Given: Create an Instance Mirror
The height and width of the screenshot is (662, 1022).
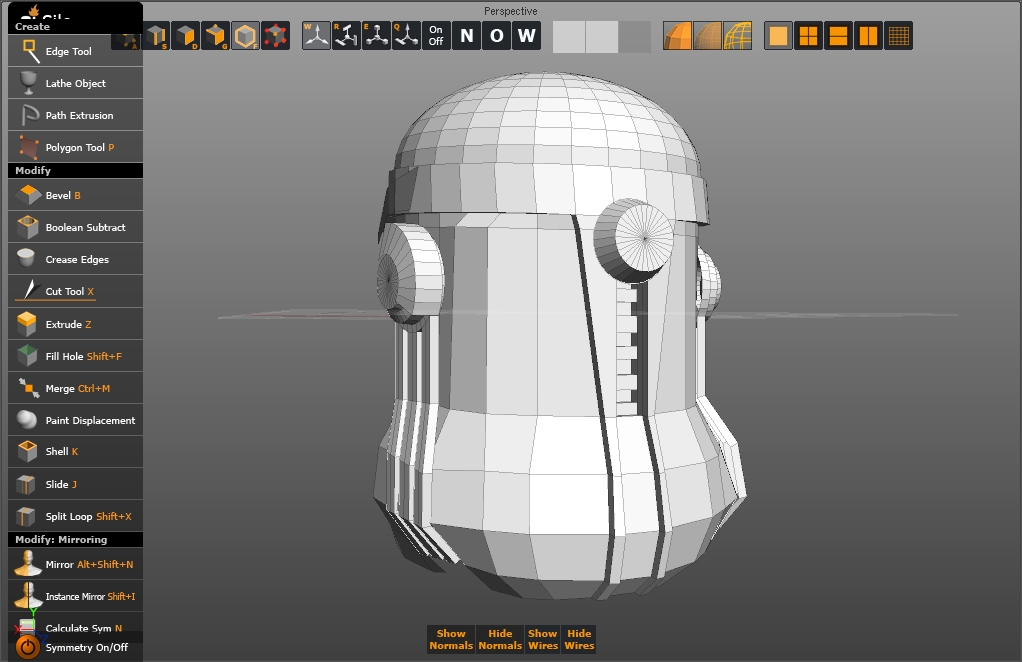Looking at the screenshot, I should tap(75, 596).
